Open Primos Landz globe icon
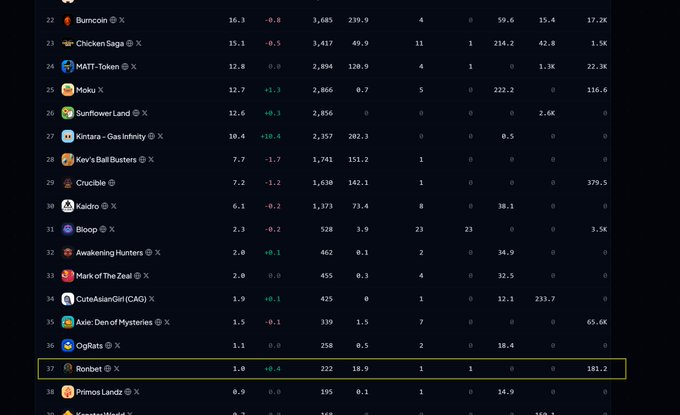This screenshot has height=415, width=680. (x=128, y=392)
